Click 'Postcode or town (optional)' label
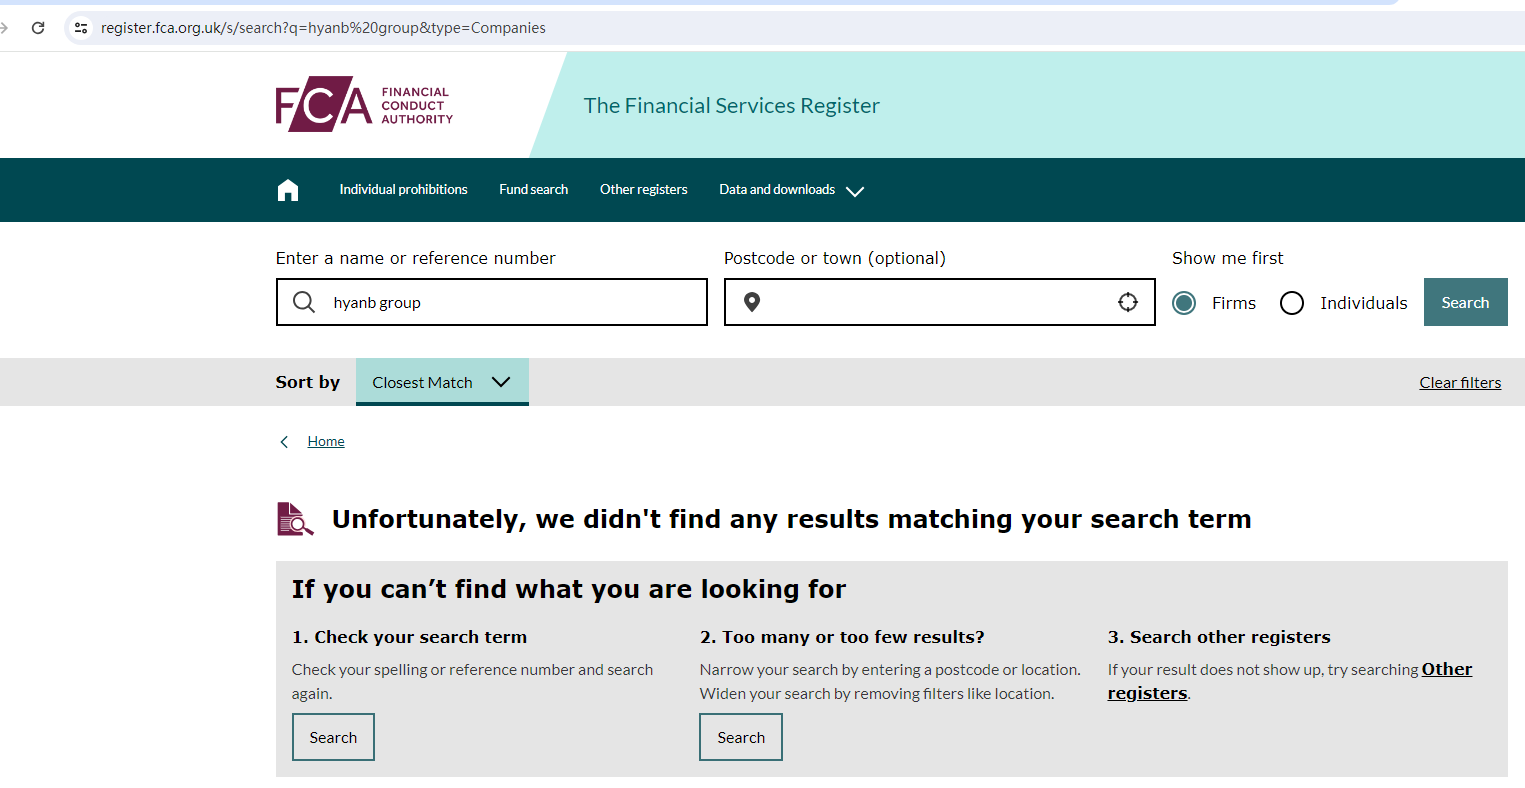Viewport: 1525px width, 788px height. tap(835, 258)
